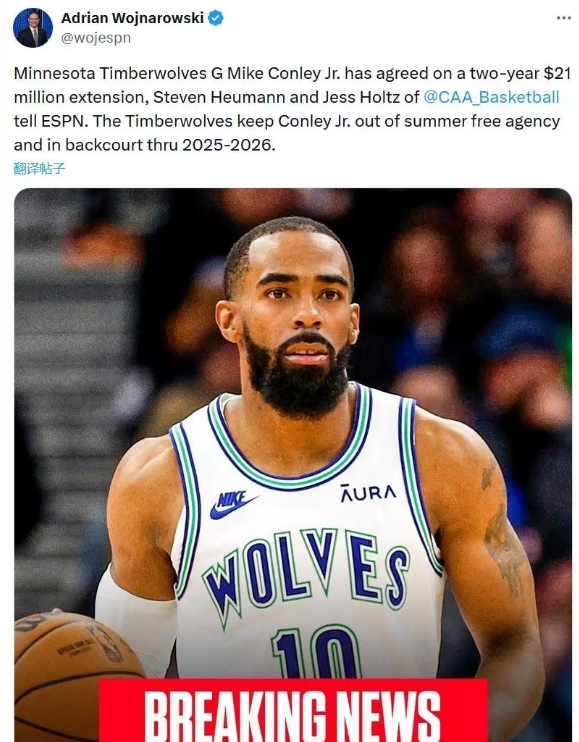
Task: Click the blue verified checkmark badge
Action: 216,18
